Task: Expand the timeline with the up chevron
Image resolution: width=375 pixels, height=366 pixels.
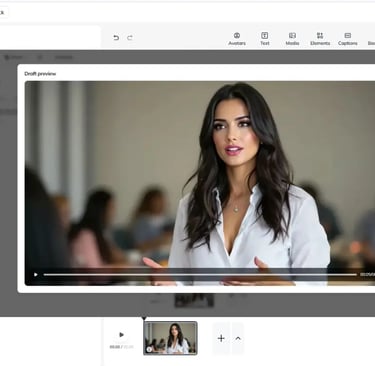Action: (x=238, y=338)
